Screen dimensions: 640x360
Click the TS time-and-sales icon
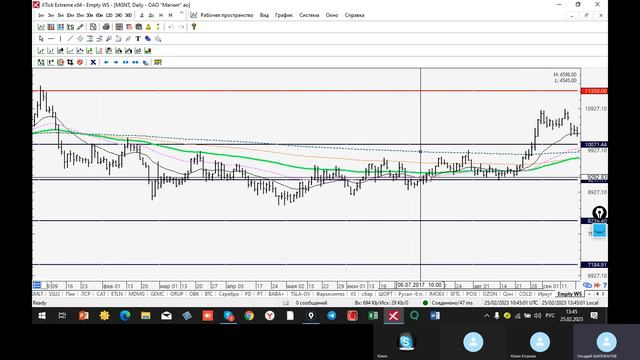coord(70,27)
